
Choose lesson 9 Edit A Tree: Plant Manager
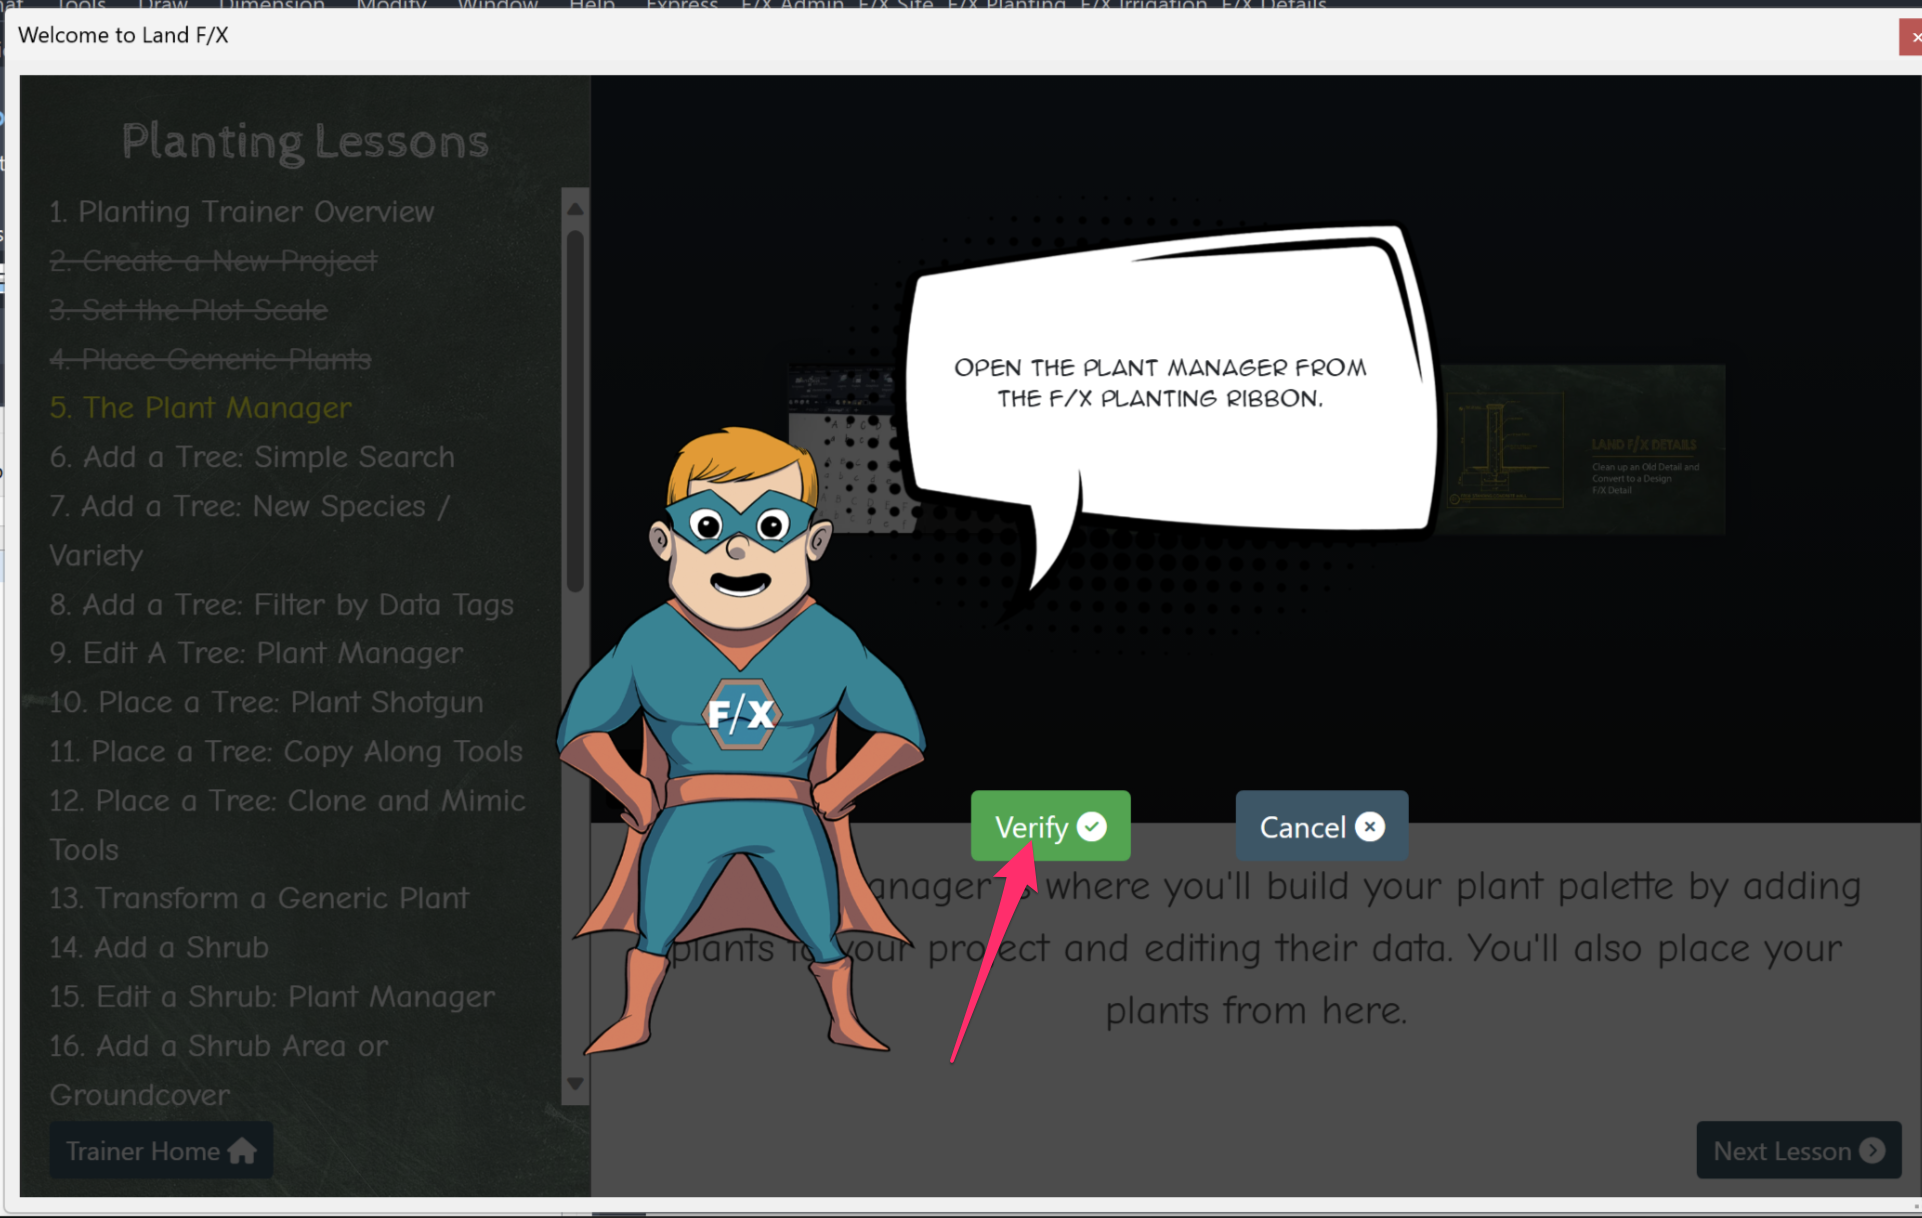click(x=256, y=652)
